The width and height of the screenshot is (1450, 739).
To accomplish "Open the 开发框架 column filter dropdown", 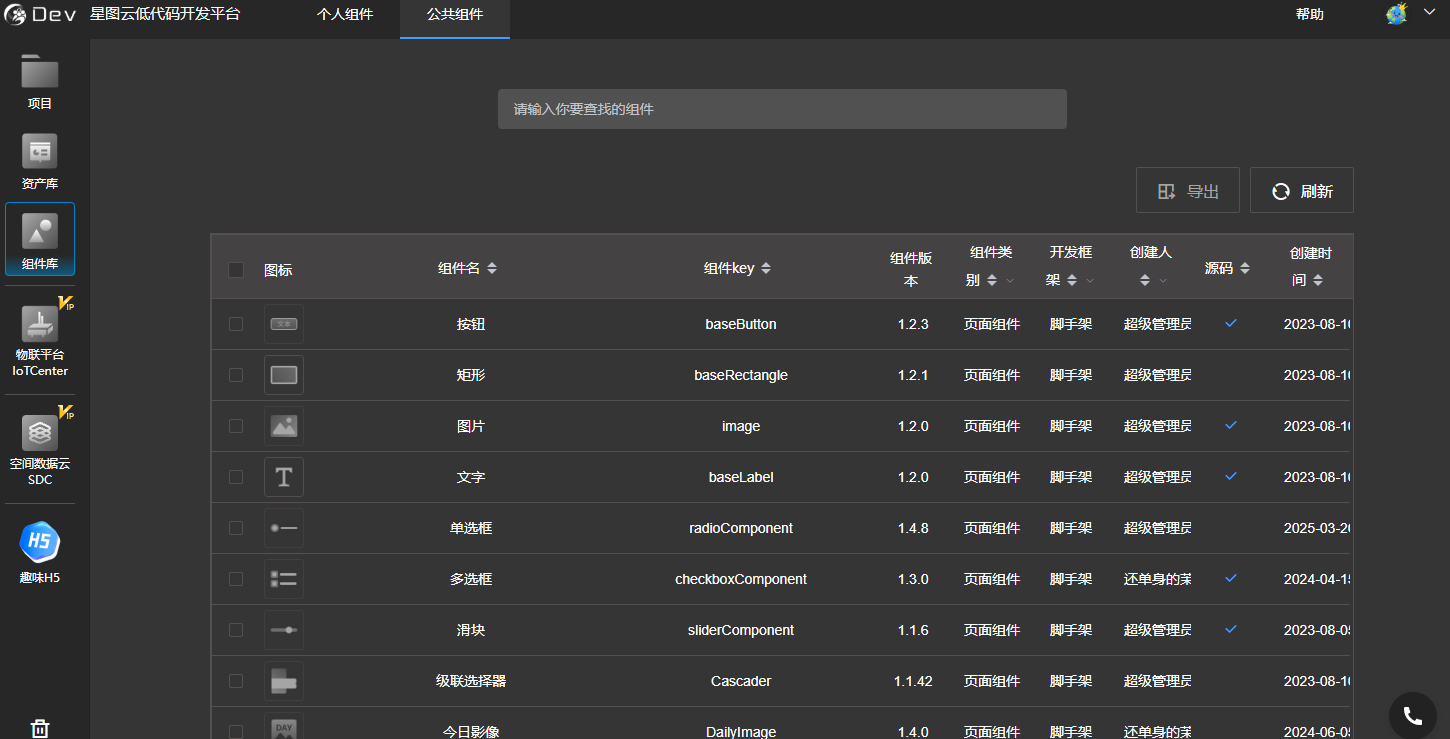I will (1090, 281).
